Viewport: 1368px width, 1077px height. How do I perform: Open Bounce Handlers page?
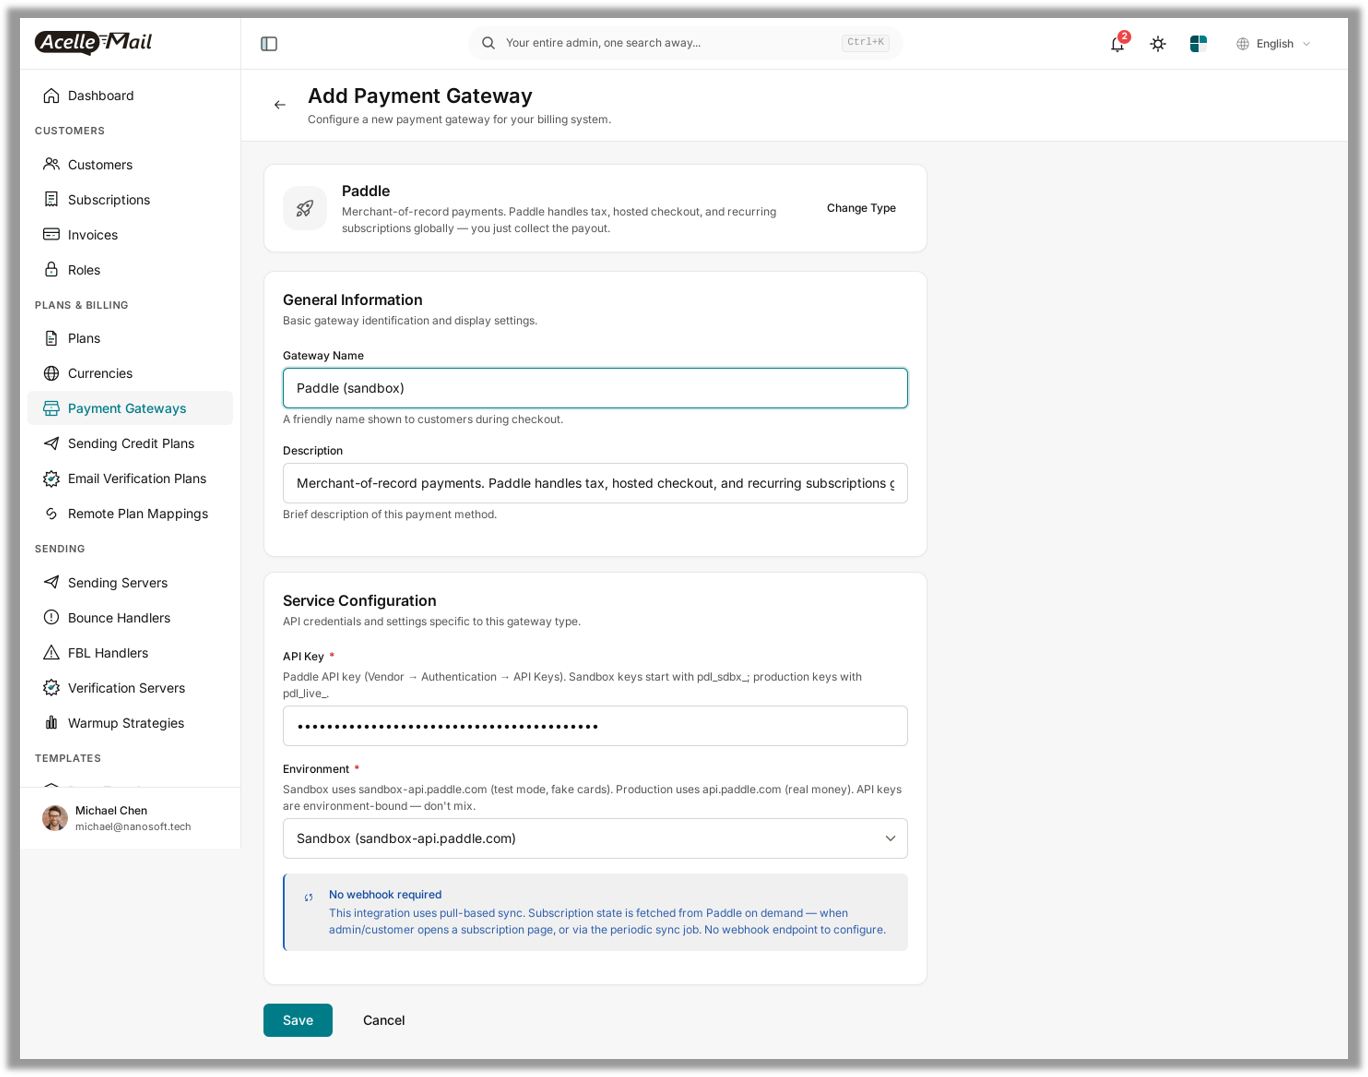click(130, 617)
